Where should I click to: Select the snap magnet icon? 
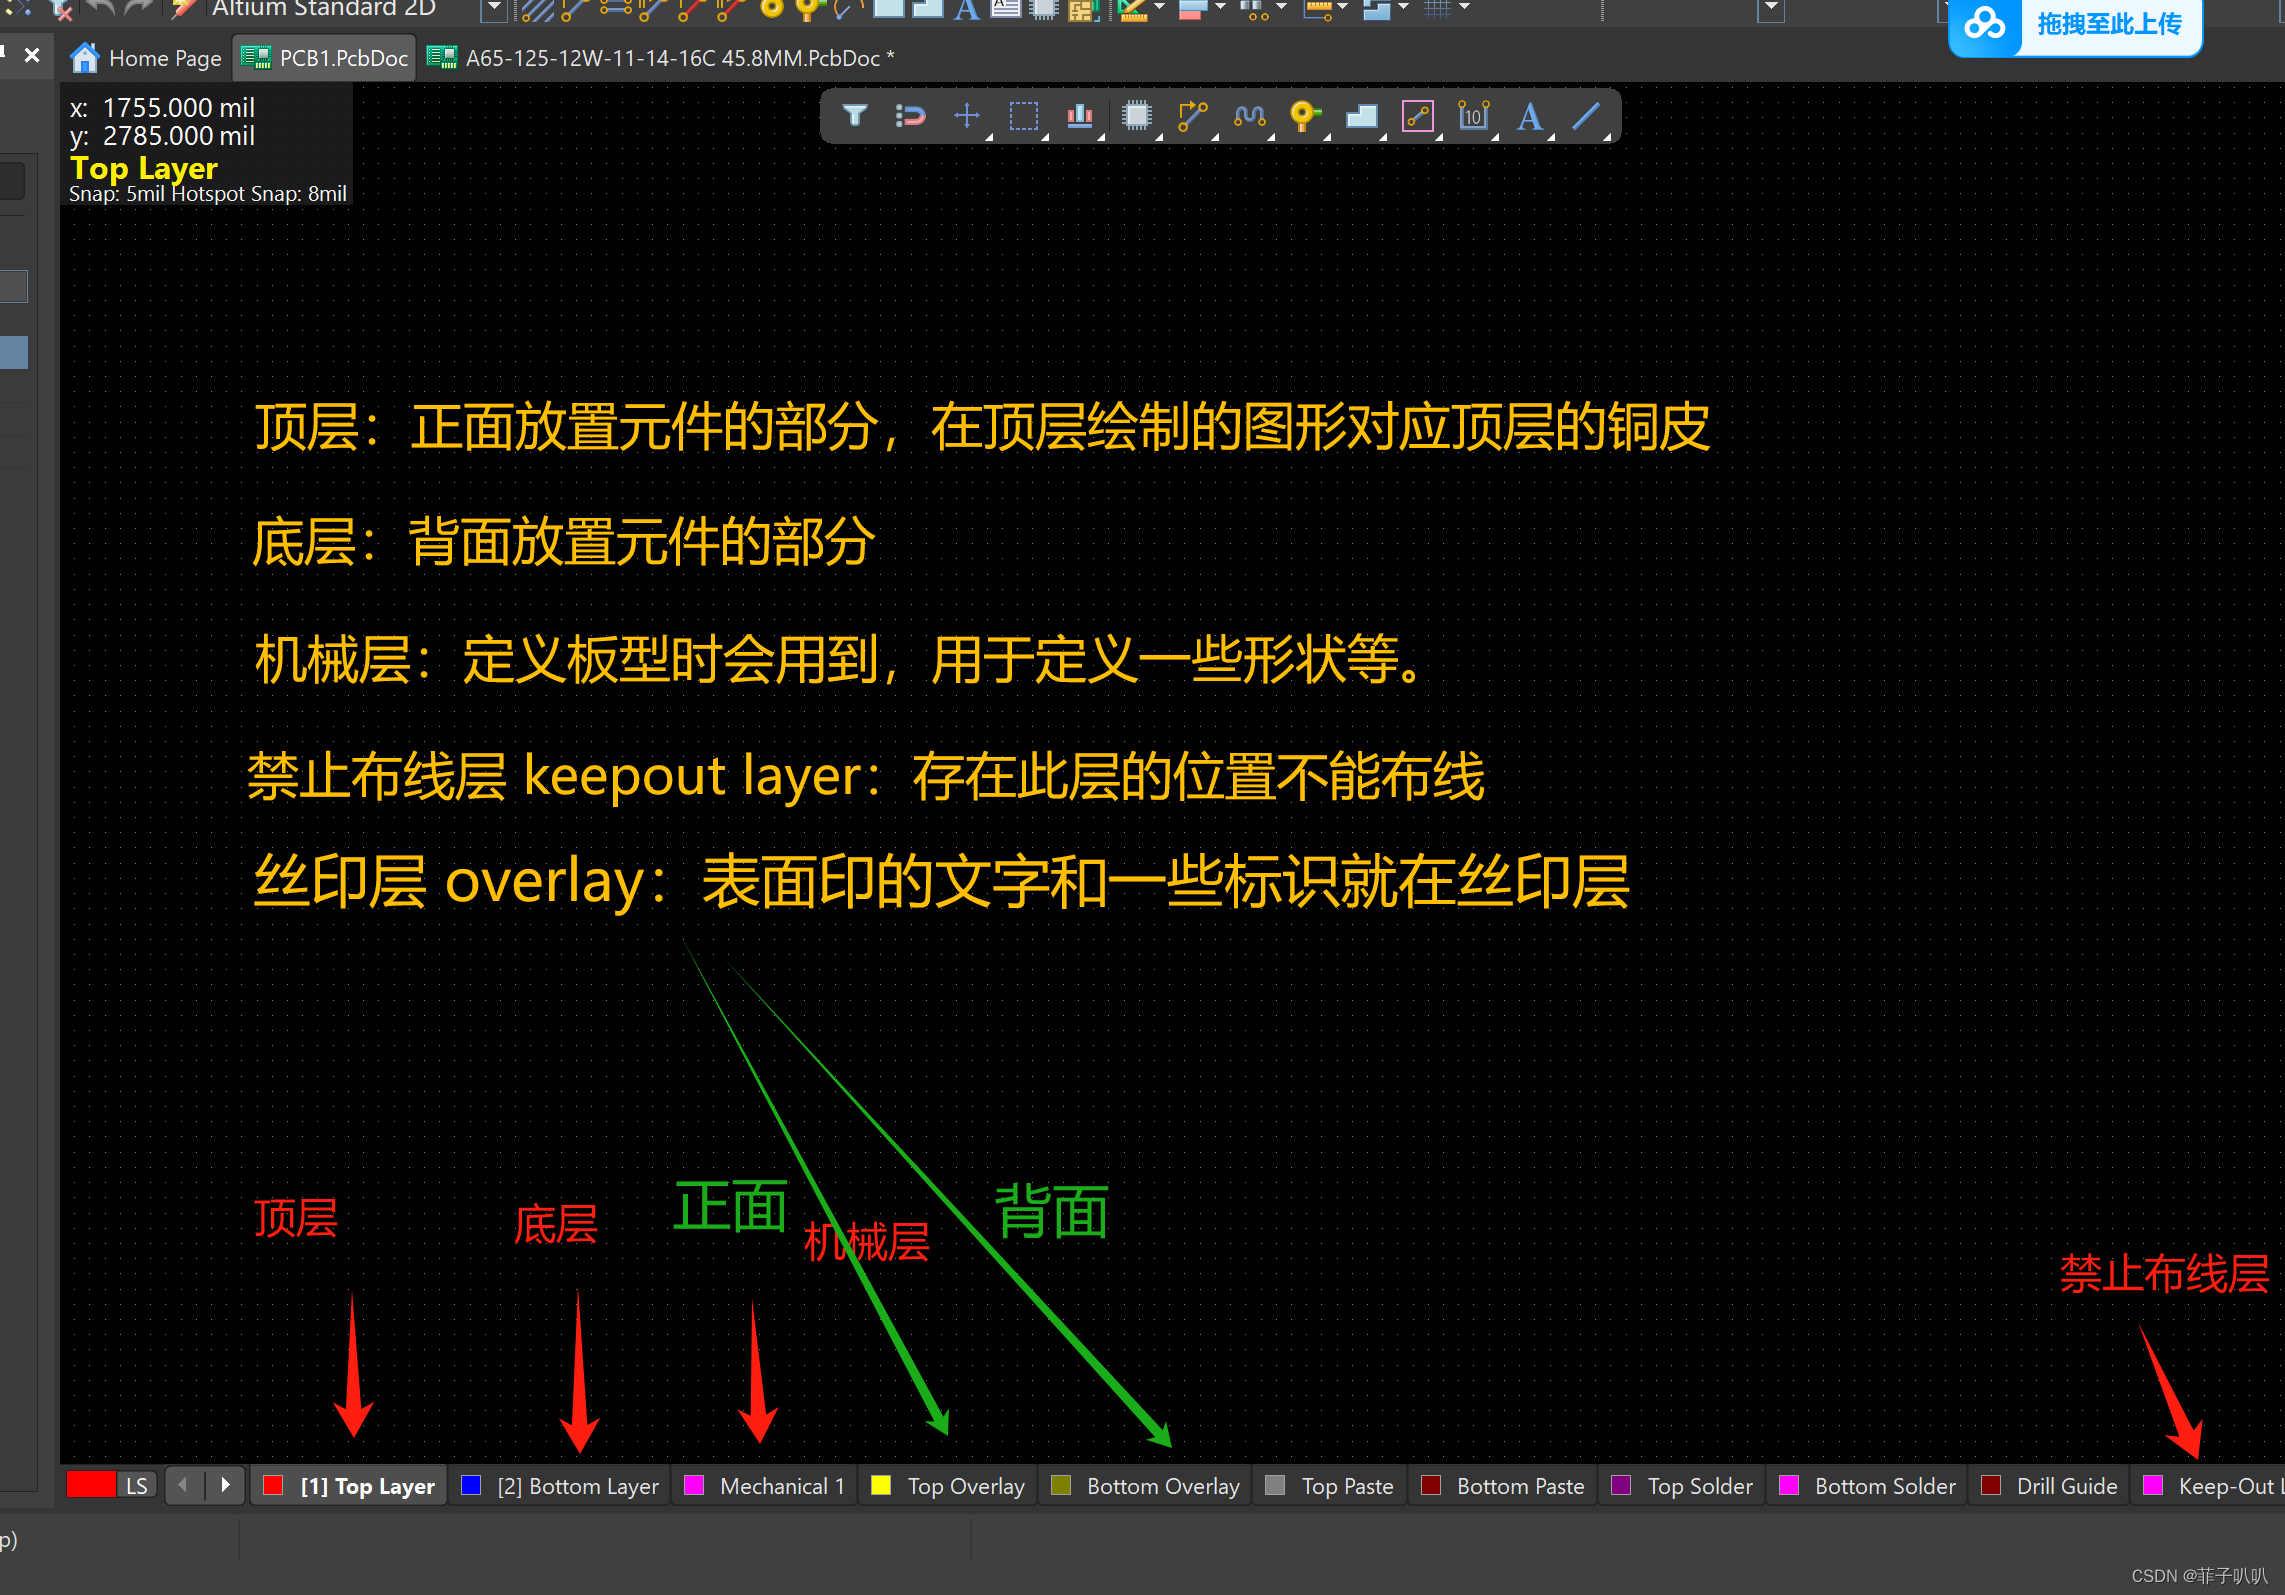[909, 116]
